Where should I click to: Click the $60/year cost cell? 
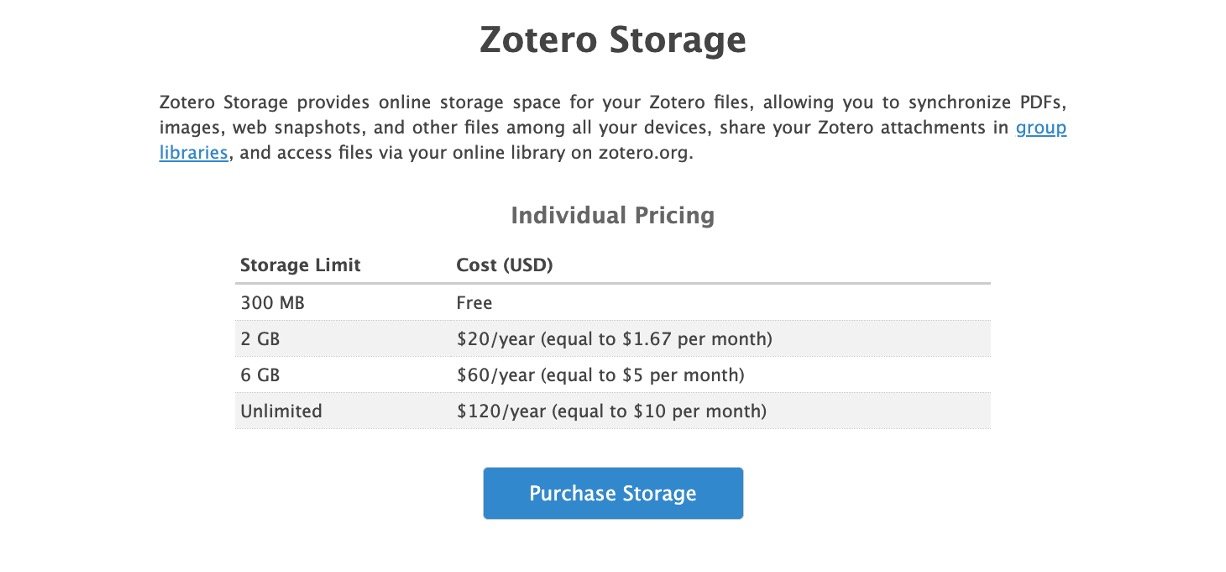(x=600, y=375)
